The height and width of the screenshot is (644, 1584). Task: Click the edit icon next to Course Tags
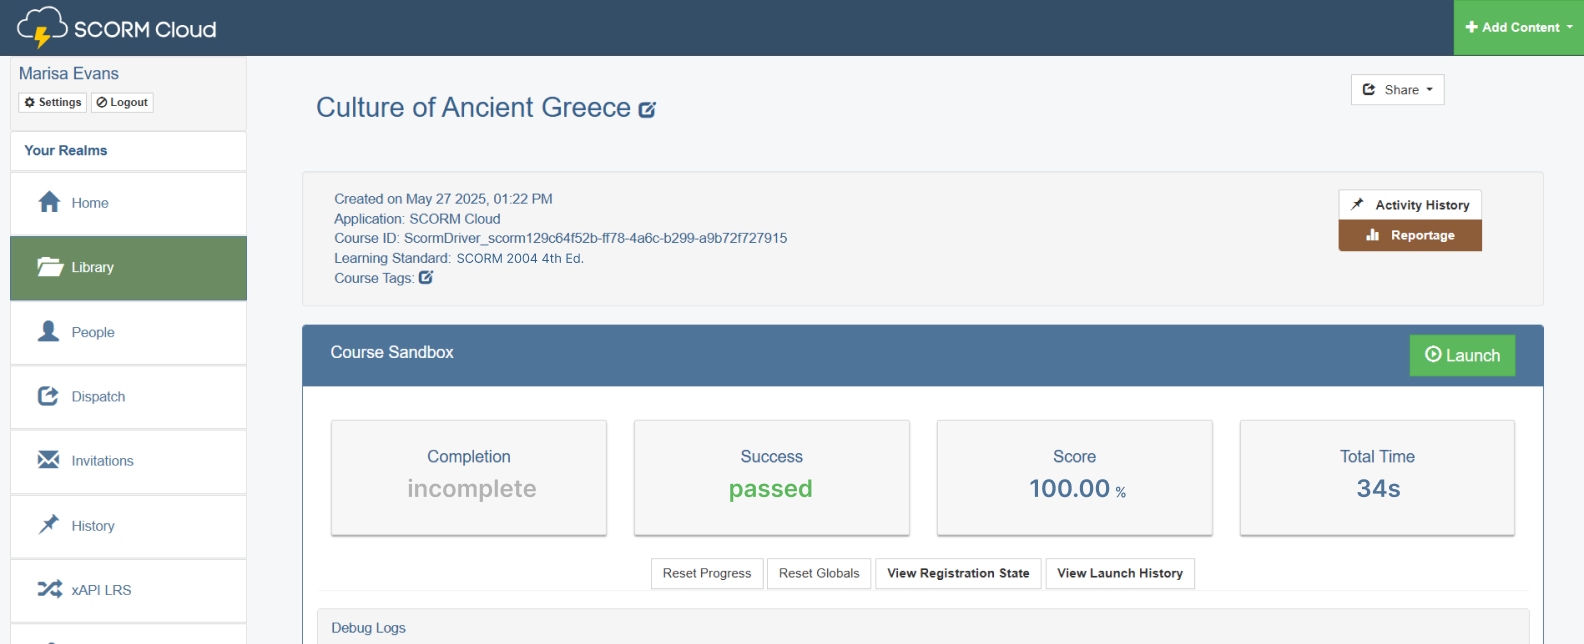click(x=427, y=277)
